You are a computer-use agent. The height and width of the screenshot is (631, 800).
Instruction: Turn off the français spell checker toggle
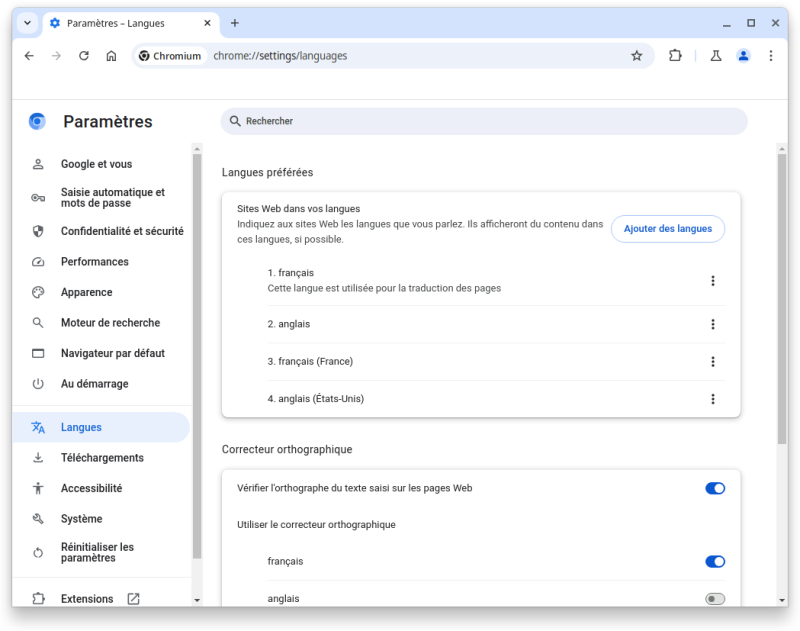click(714, 562)
